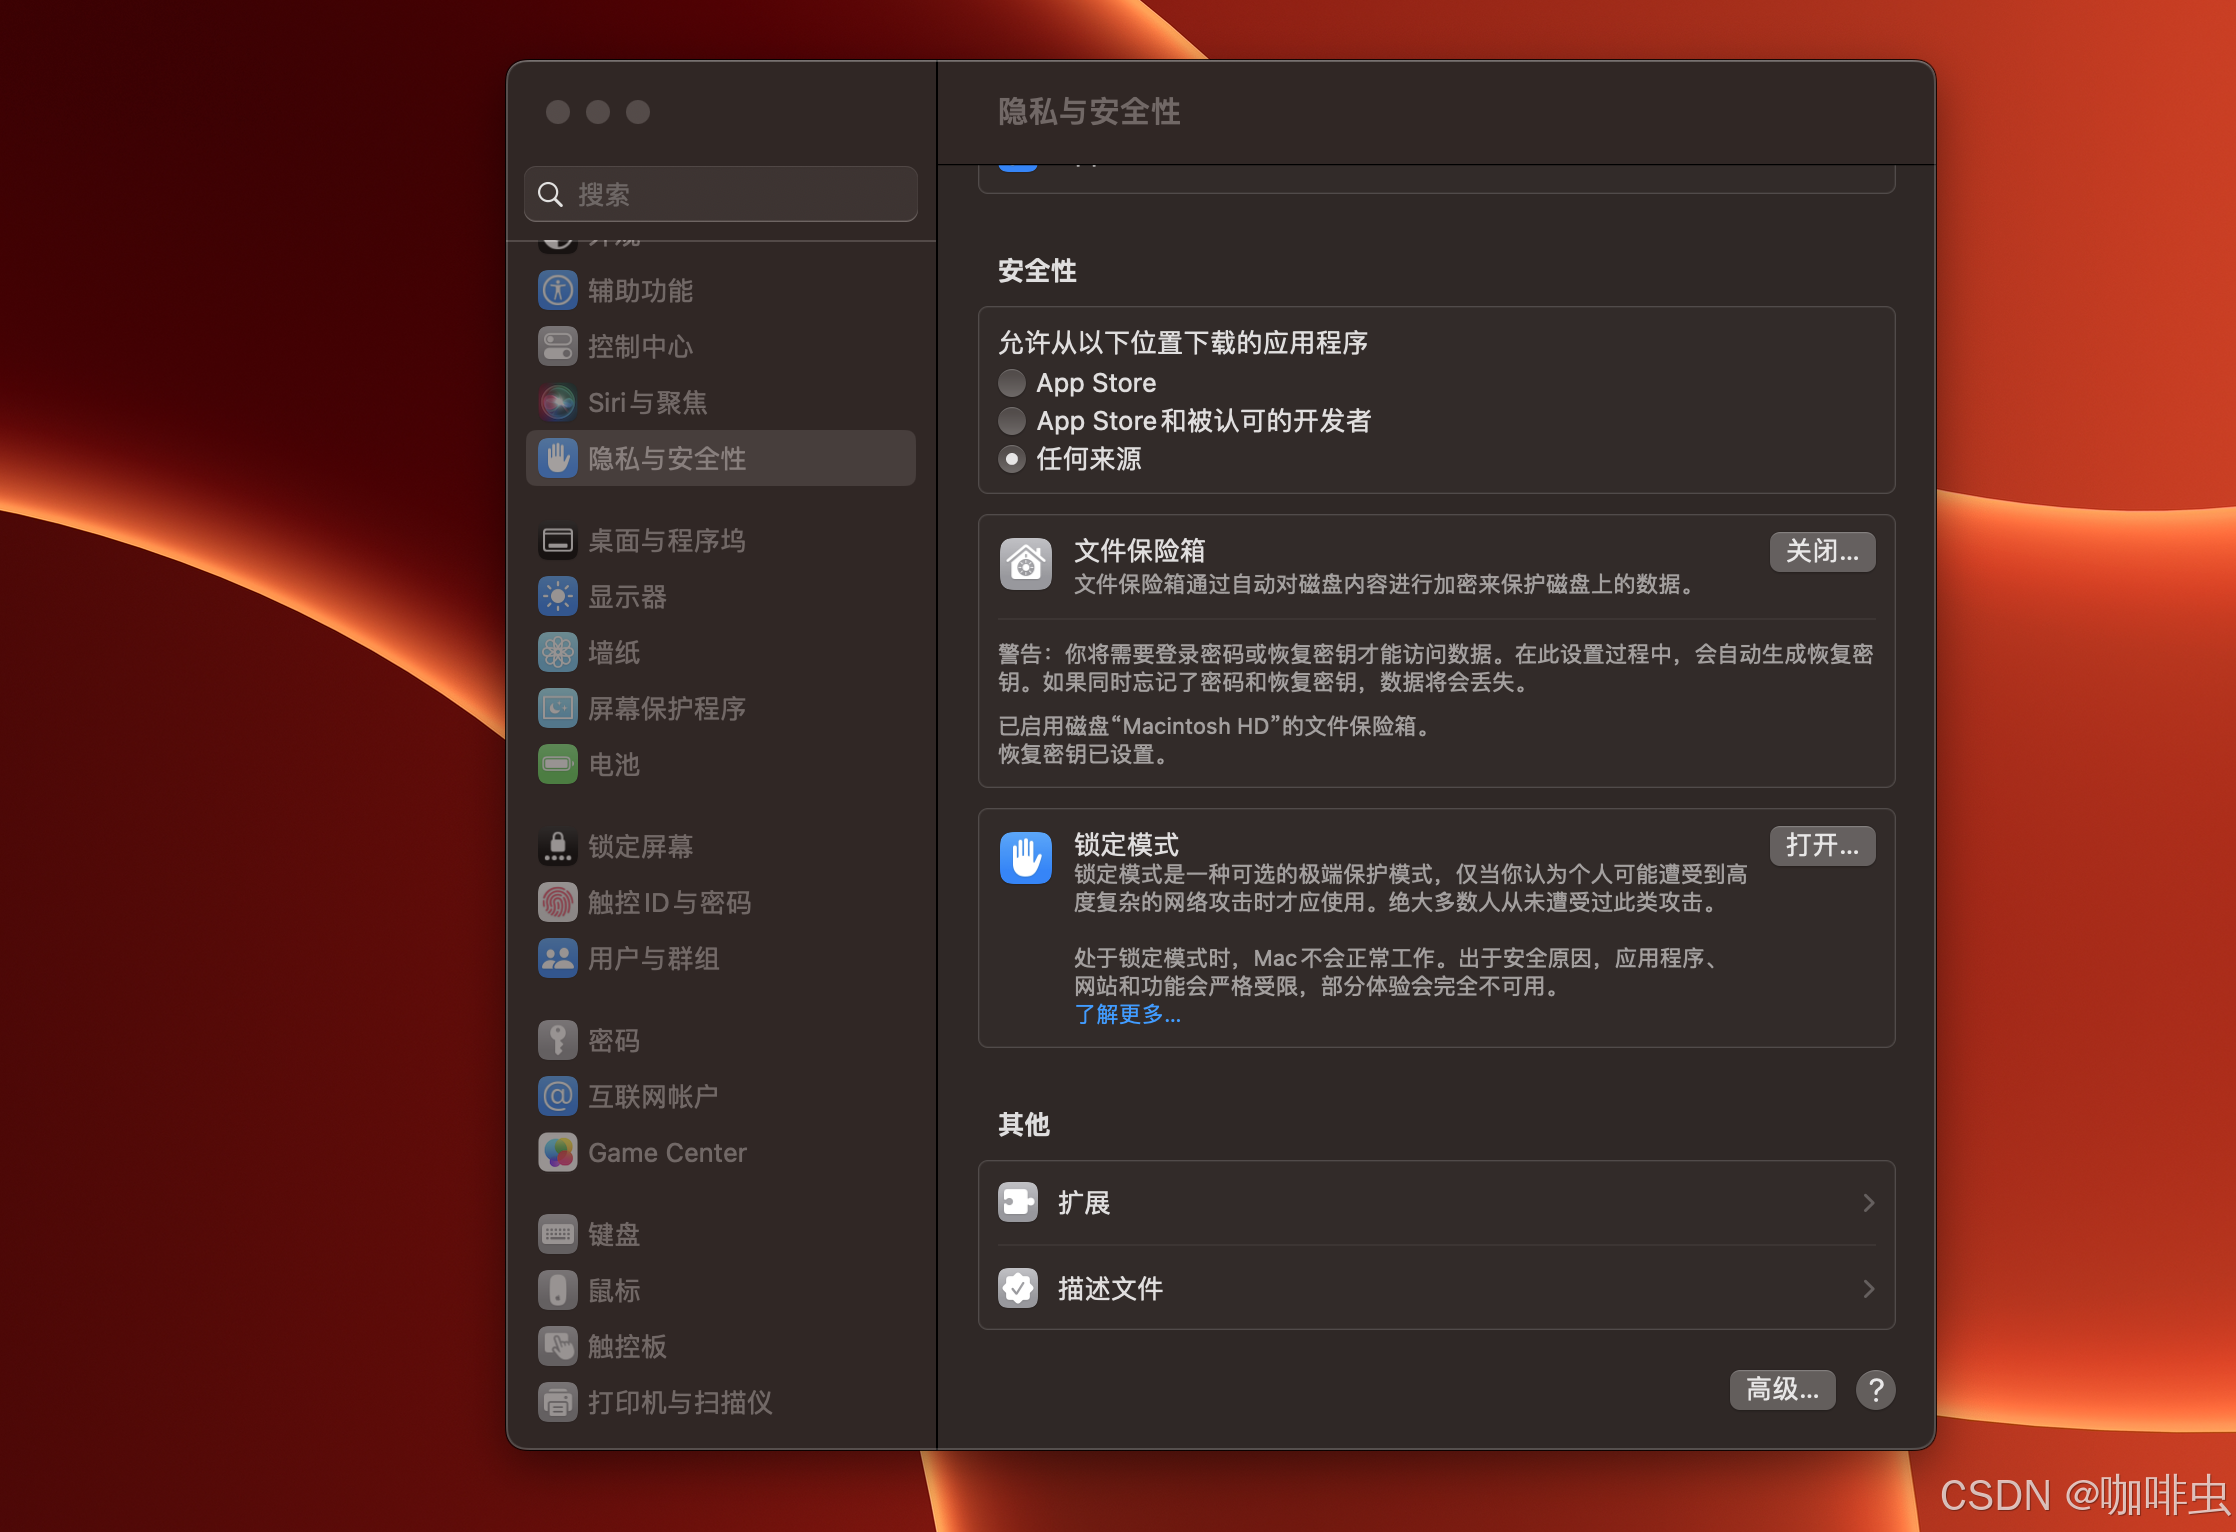The height and width of the screenshot is (1532, 2236).
Task: Click the Game Center icon
Action: 557,1152
